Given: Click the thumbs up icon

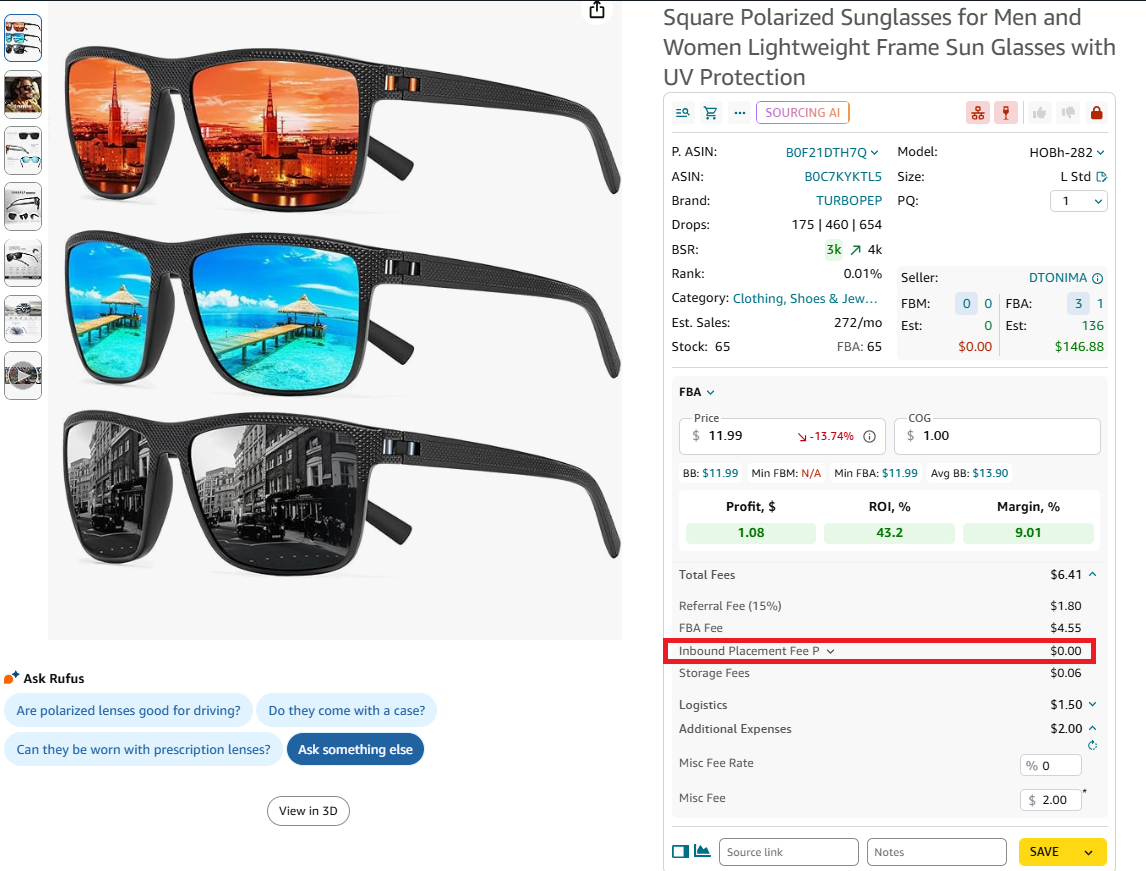Looking at the screenshot, I should pos(1040,113).
